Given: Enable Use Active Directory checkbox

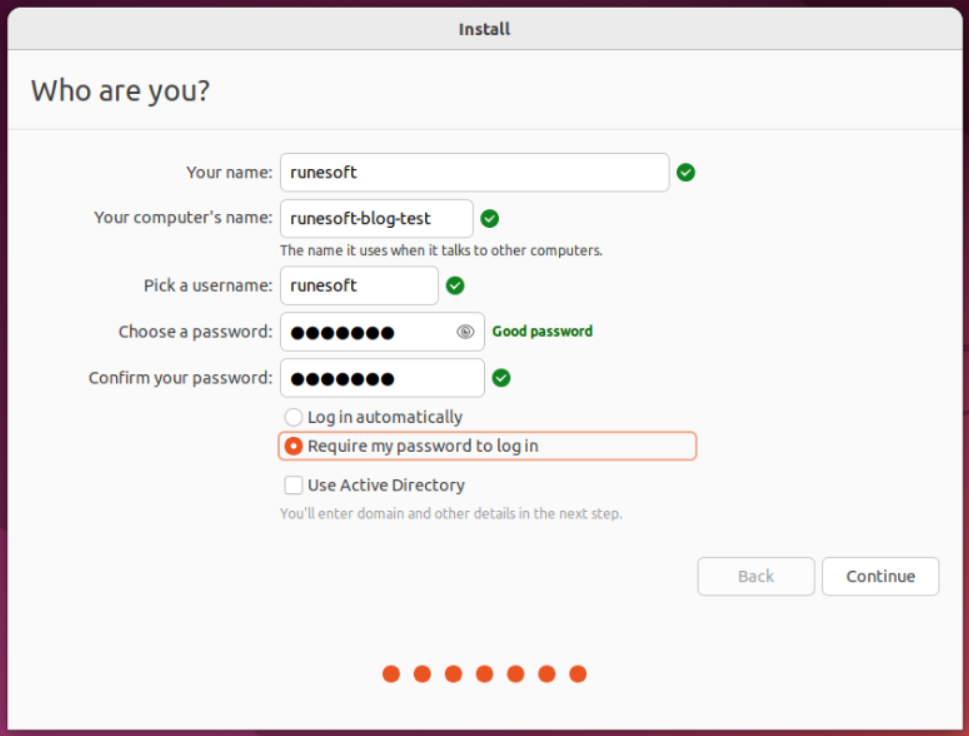Looking at the screenshot, I should pyautogui.click(x=293, y=485).
